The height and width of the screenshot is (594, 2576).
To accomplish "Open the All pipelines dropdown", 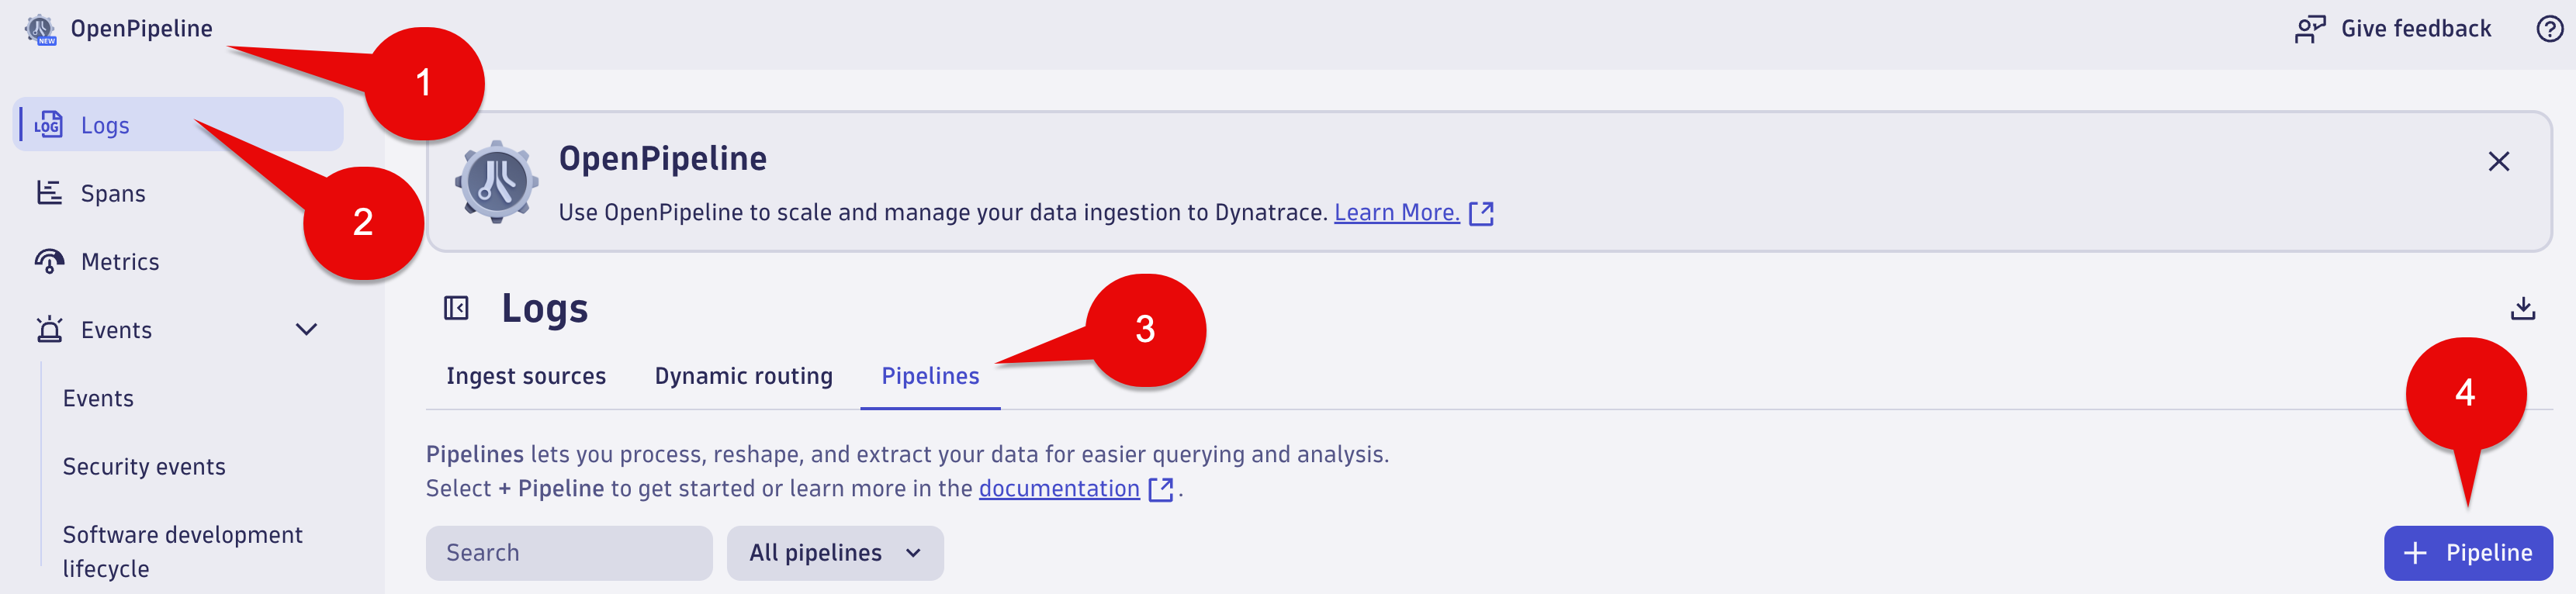I will pyautogui.click(x=835, y=553).
